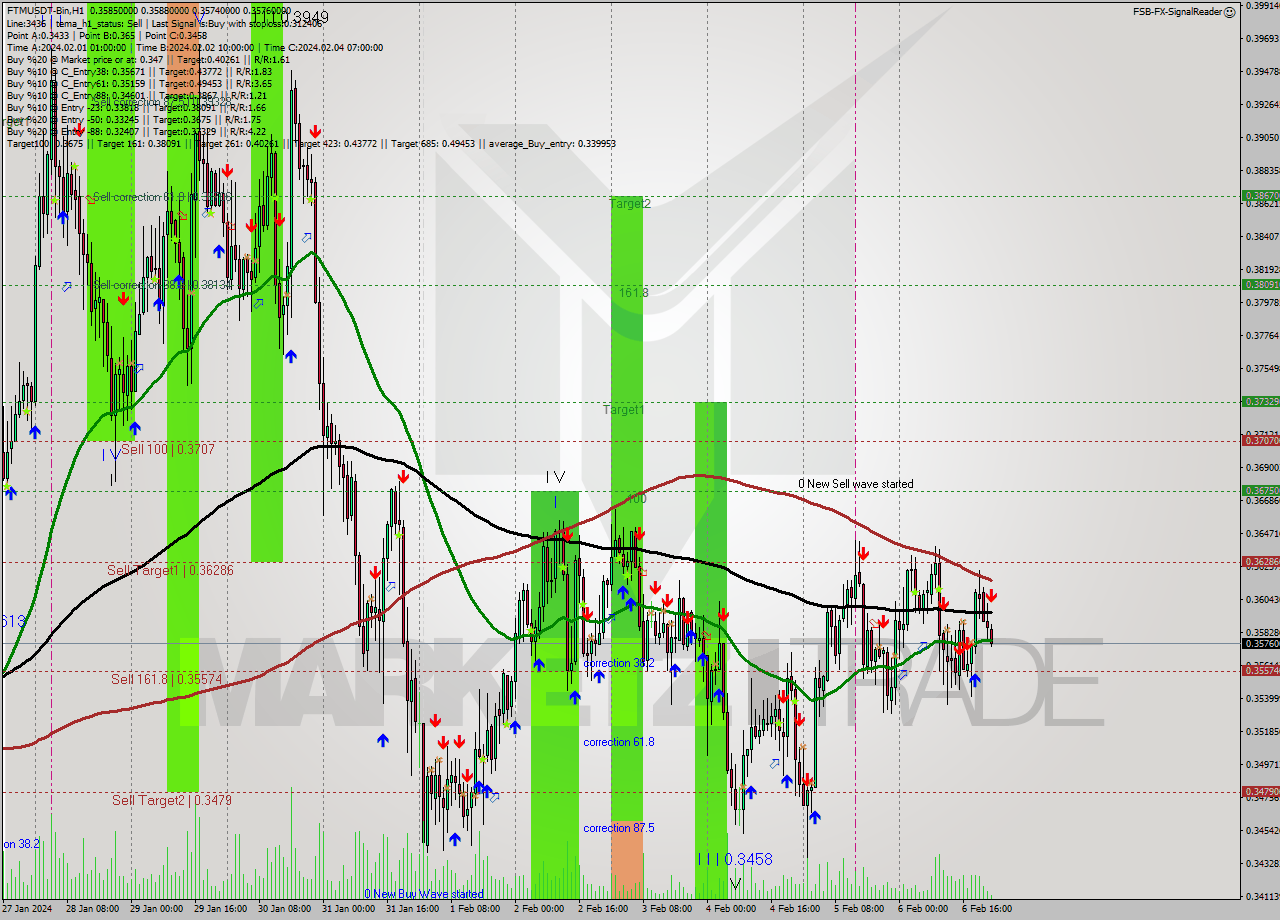The height and width of the screenshot is (920, 1280).
Task: Click the '6 Feb 16:00' time axis label
Action: click(987, 909)
